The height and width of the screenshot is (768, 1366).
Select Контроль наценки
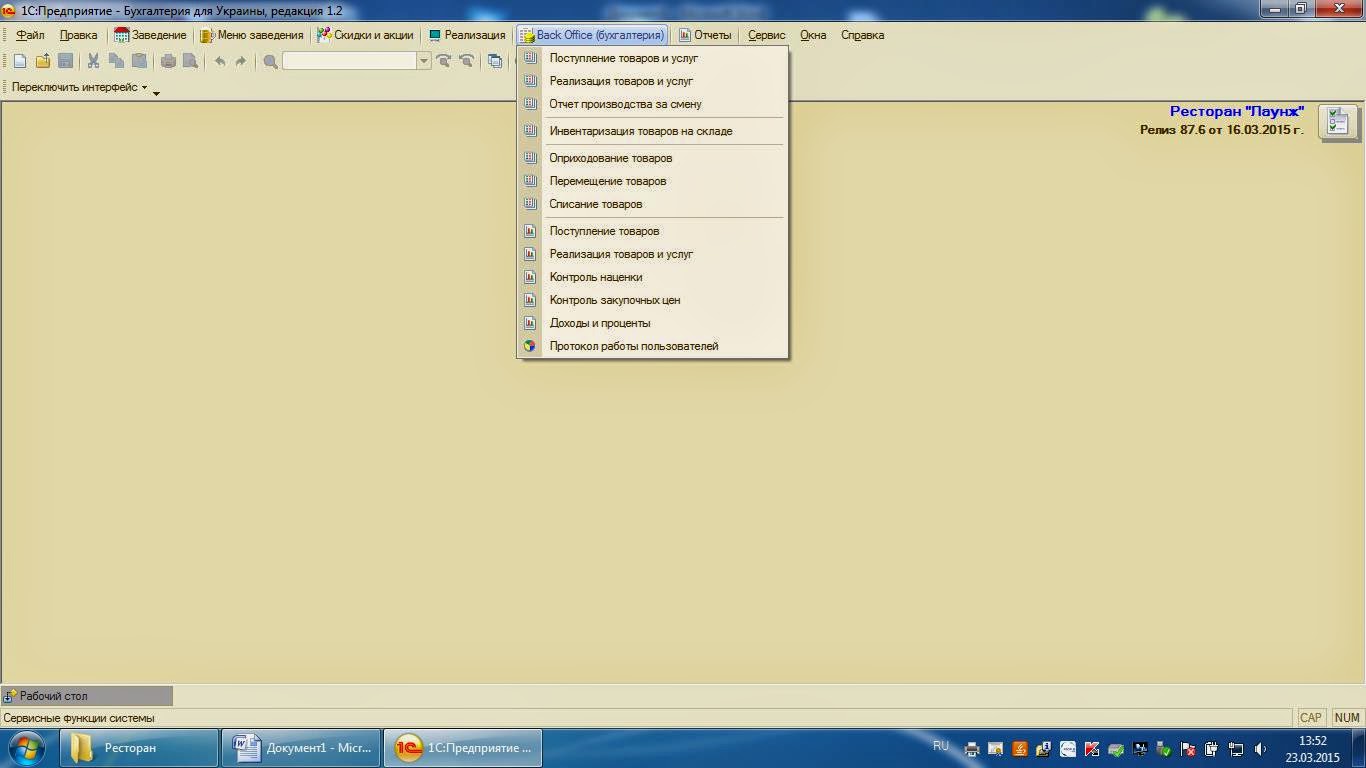[653, 277]
